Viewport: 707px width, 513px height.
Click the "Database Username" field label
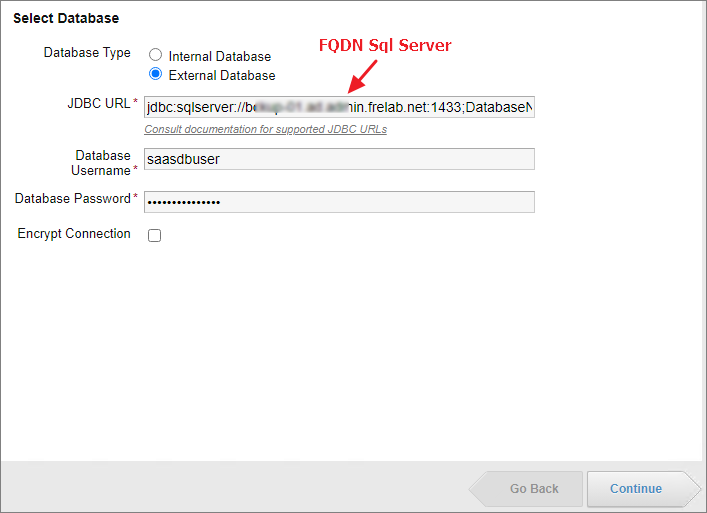coord(102,163)
